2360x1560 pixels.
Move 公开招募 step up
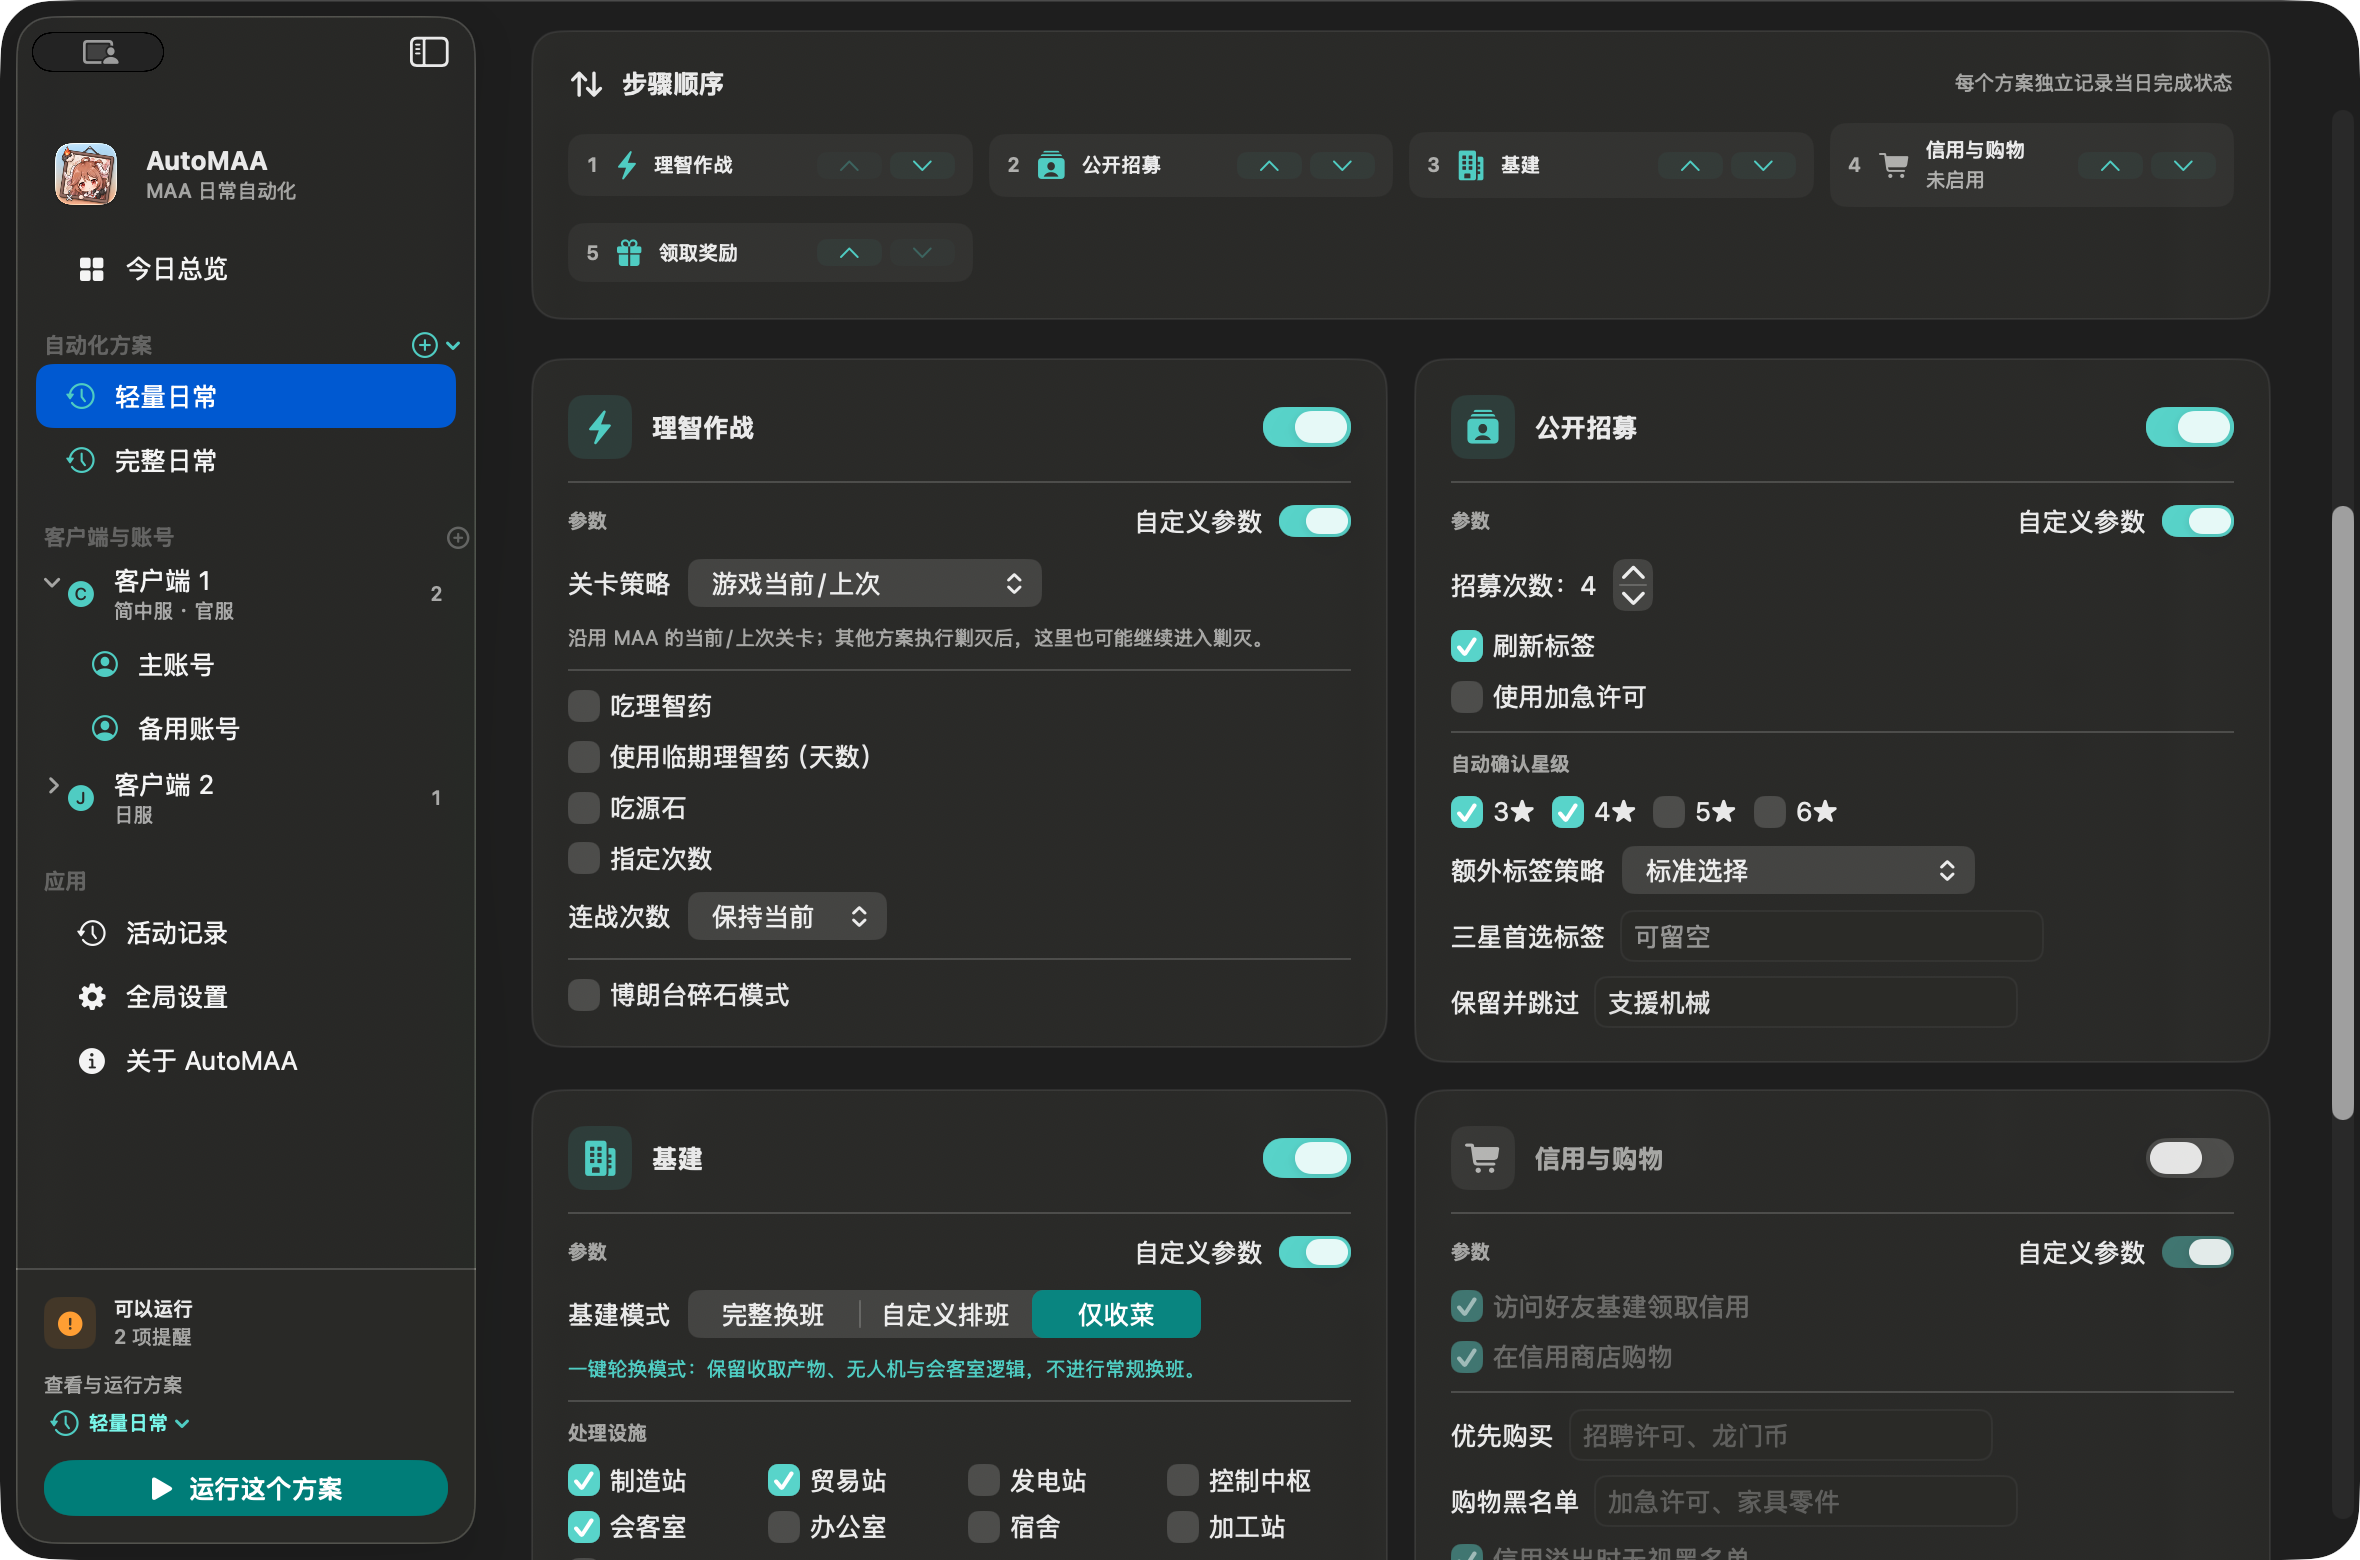point(1269,165)
